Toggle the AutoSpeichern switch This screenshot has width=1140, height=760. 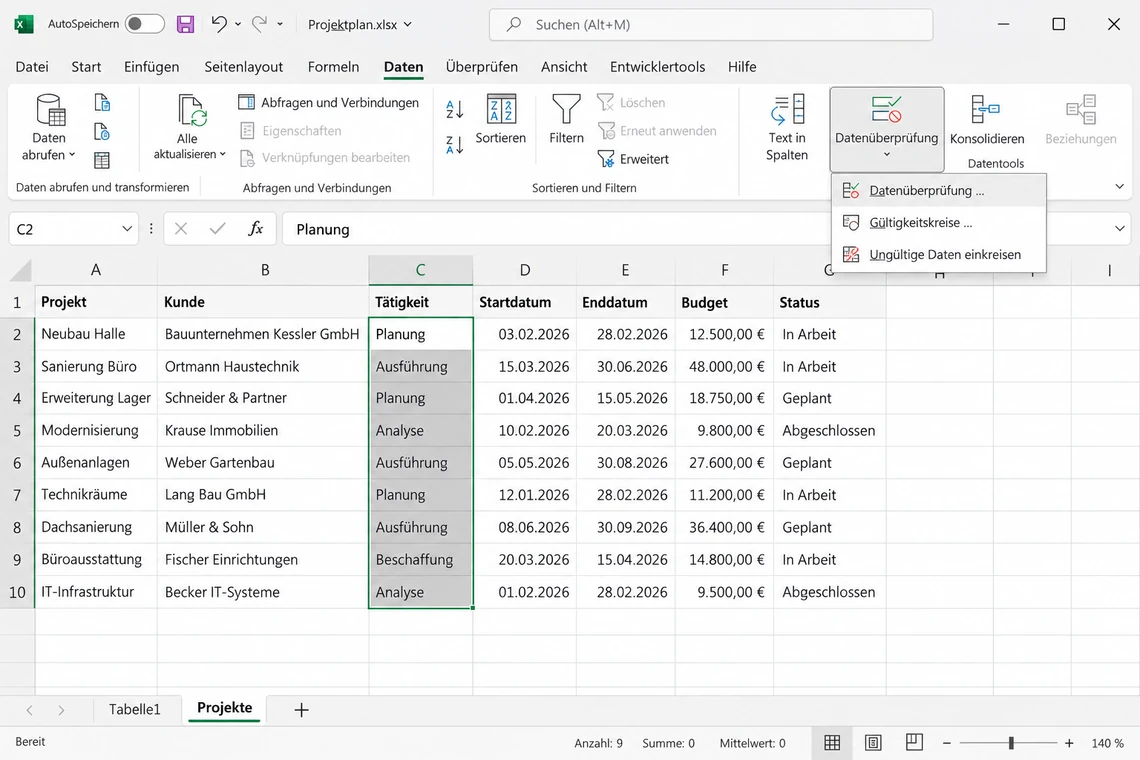144,24
